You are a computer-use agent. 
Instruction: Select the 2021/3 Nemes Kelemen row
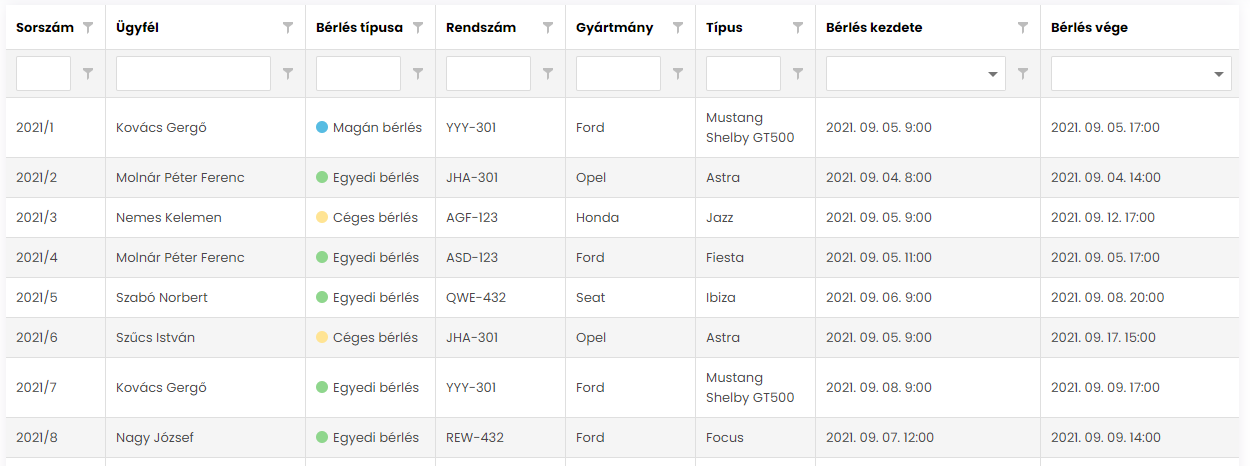tap(625, 218)
